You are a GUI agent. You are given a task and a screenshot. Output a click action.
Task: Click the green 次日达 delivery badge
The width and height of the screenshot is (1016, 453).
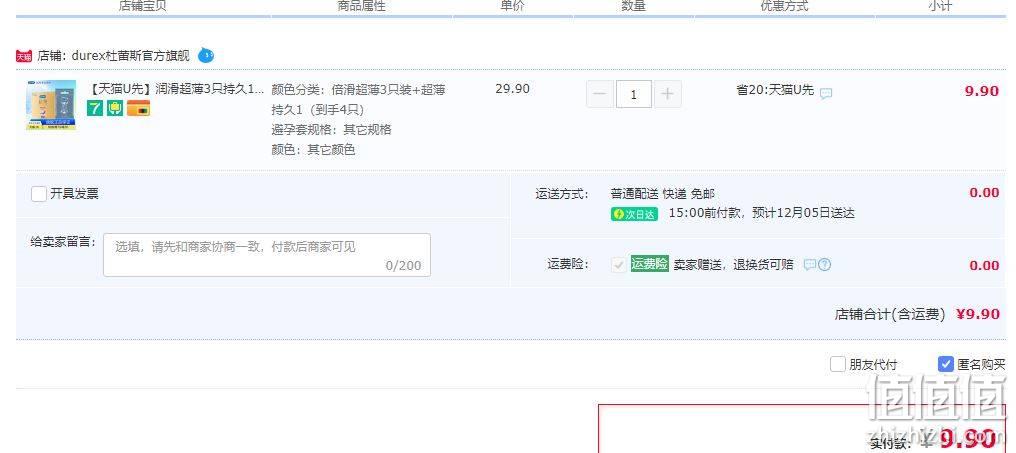point(634,214)
